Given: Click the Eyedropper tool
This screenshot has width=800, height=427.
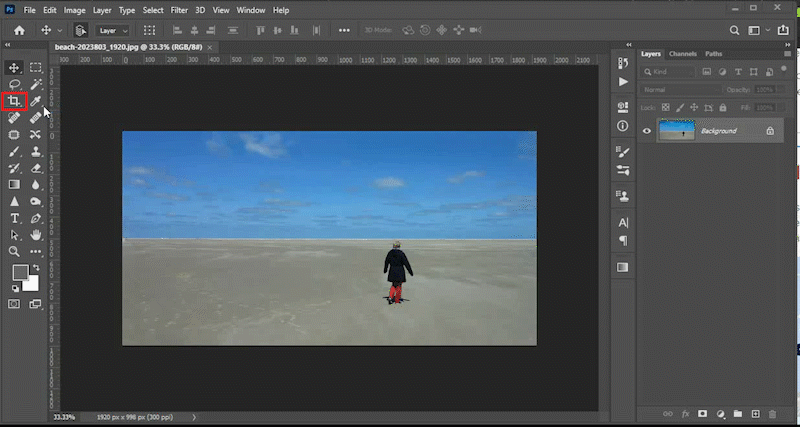Looking at the screenshot, I should pos(36,101).
